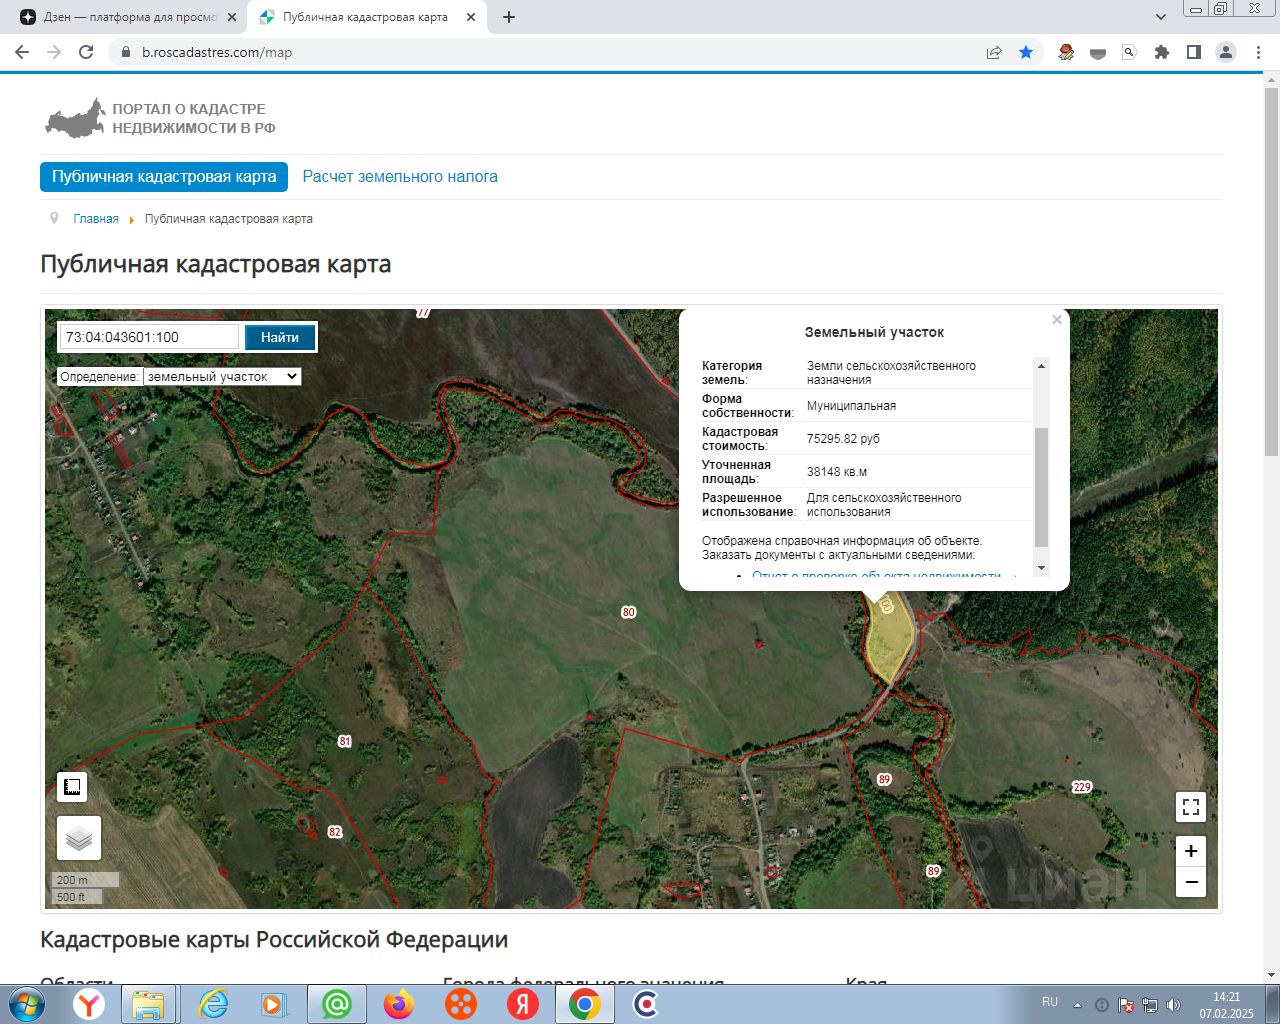Click parcel label 229 on map
Screen dimensions: 1280x1024
pos(1082,787)
